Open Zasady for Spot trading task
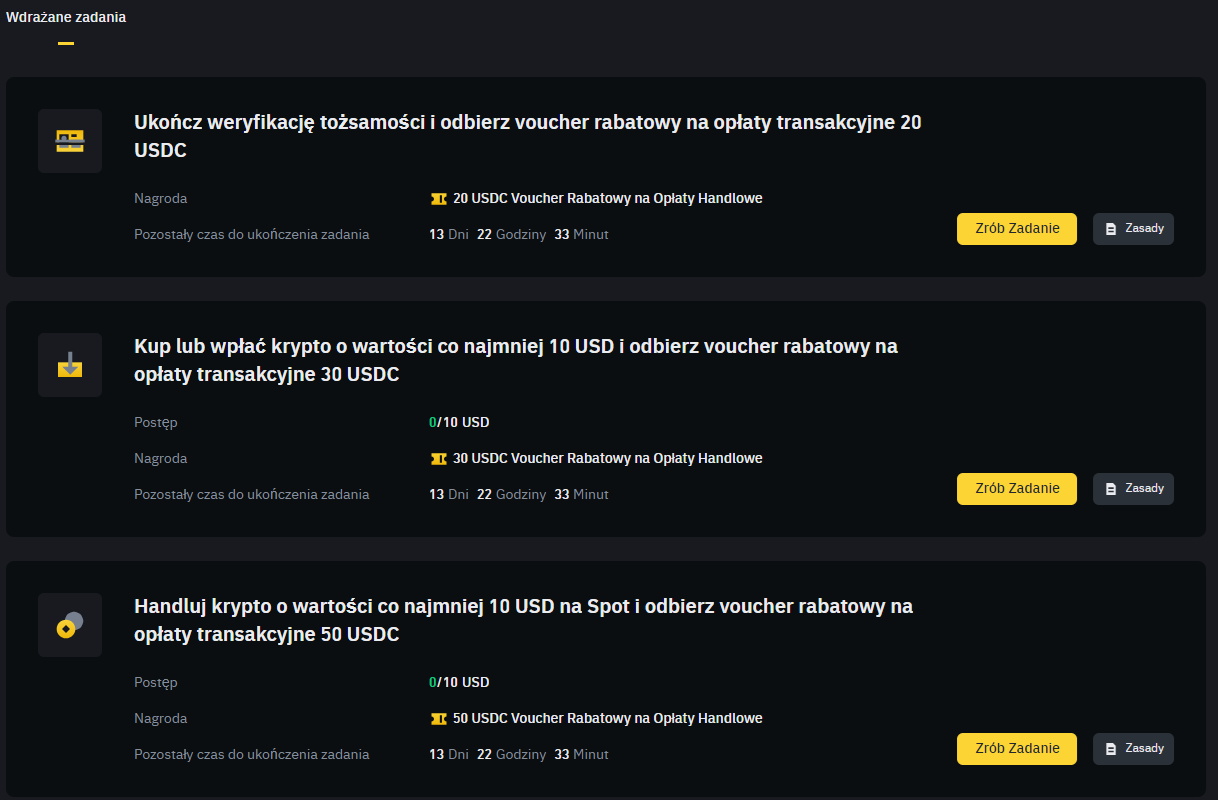 tap(1133, 748)
